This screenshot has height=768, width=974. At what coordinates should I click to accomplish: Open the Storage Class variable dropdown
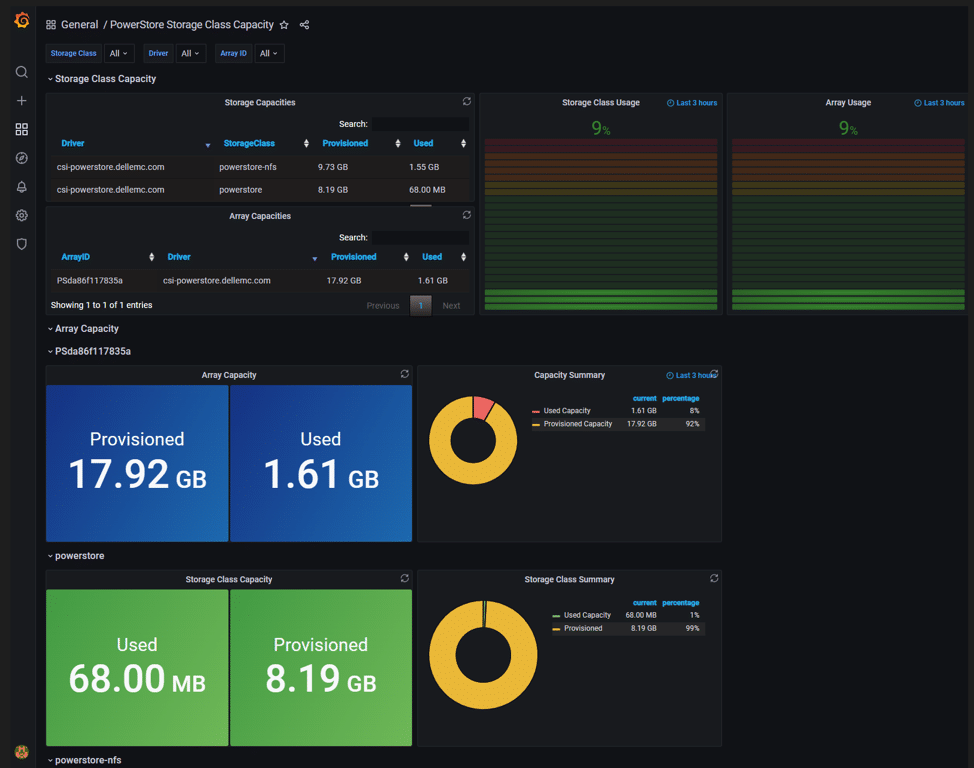click(119, 53)
